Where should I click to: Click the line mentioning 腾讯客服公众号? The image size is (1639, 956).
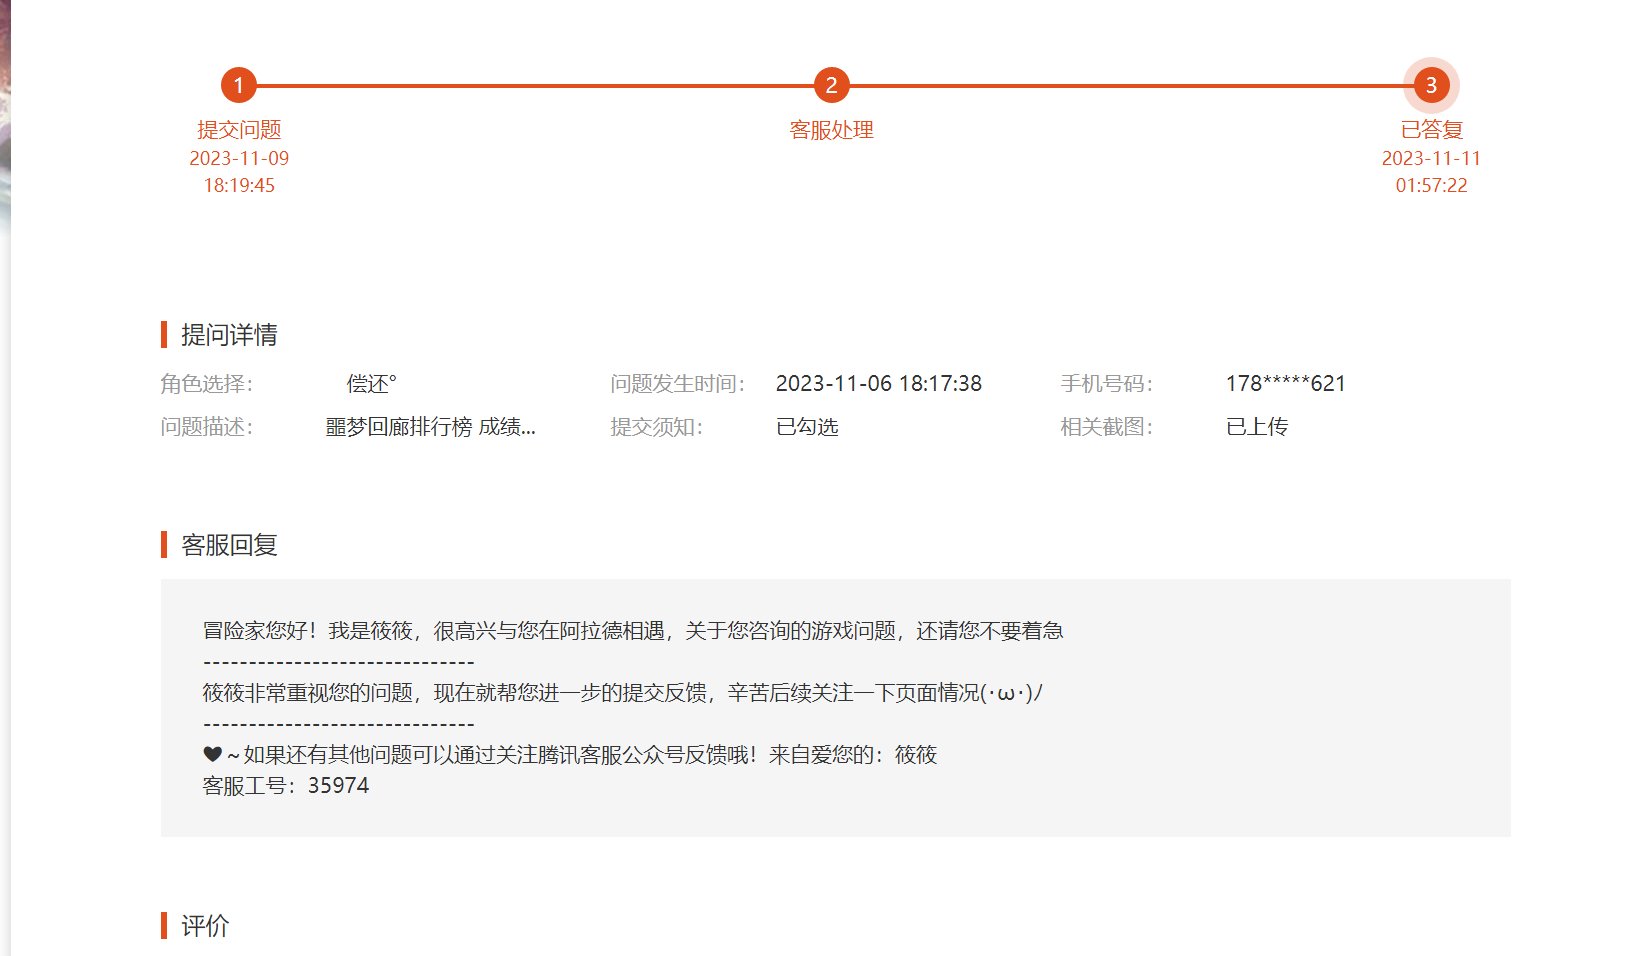click(570, 755)
